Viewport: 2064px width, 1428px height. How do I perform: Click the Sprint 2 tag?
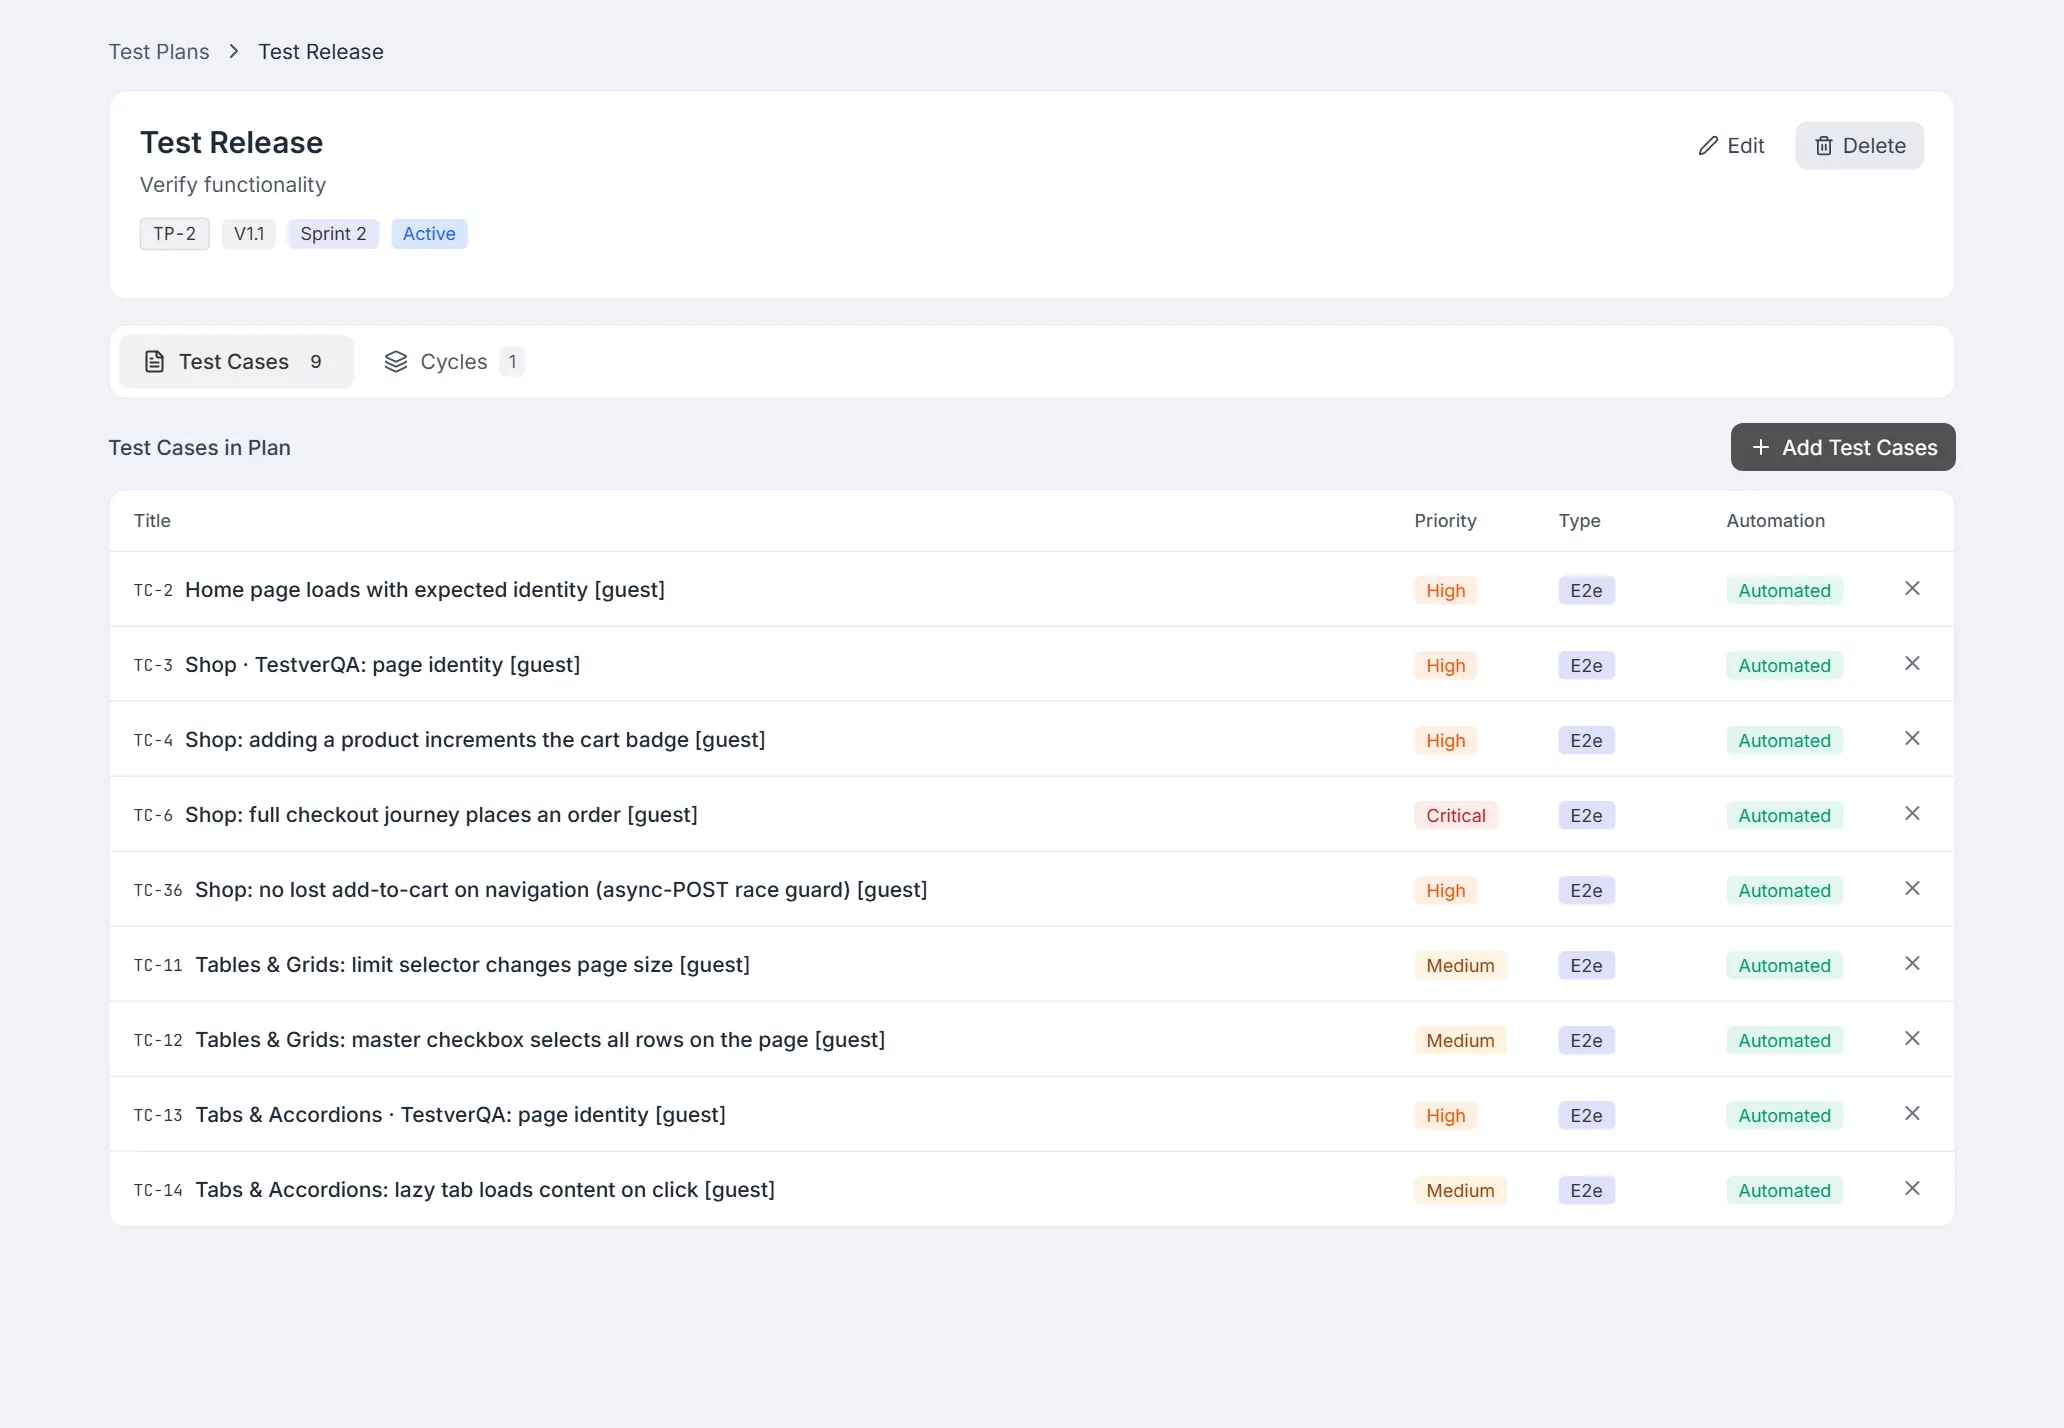(x=334, y=234)
